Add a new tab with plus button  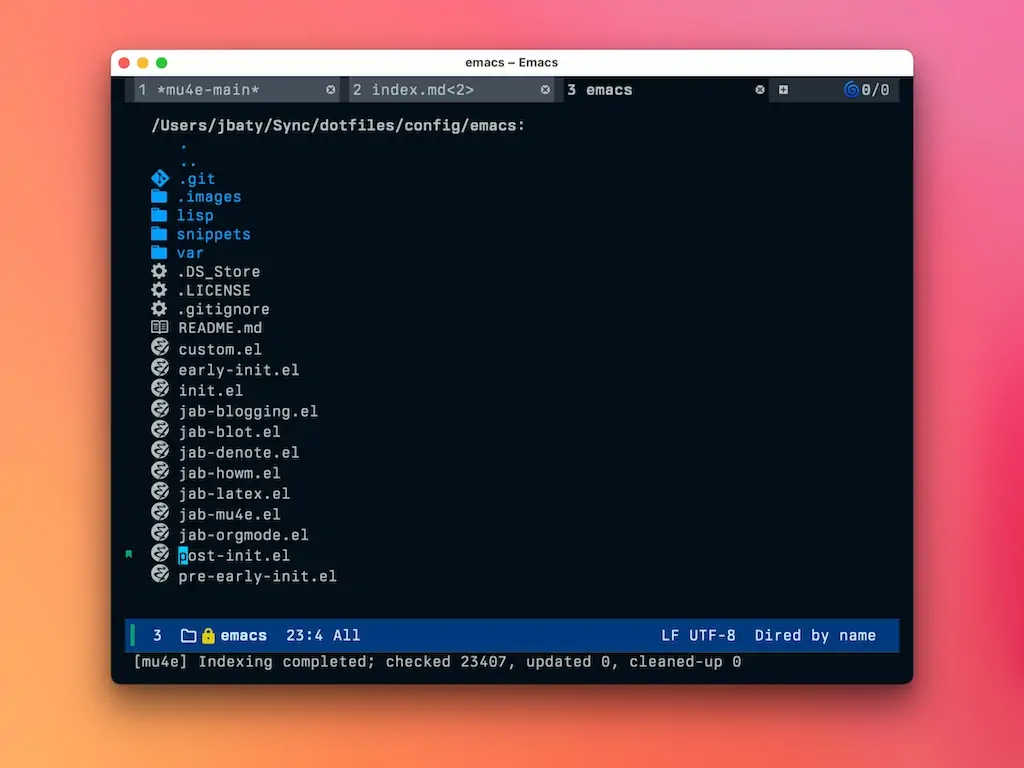coord(783,90)
